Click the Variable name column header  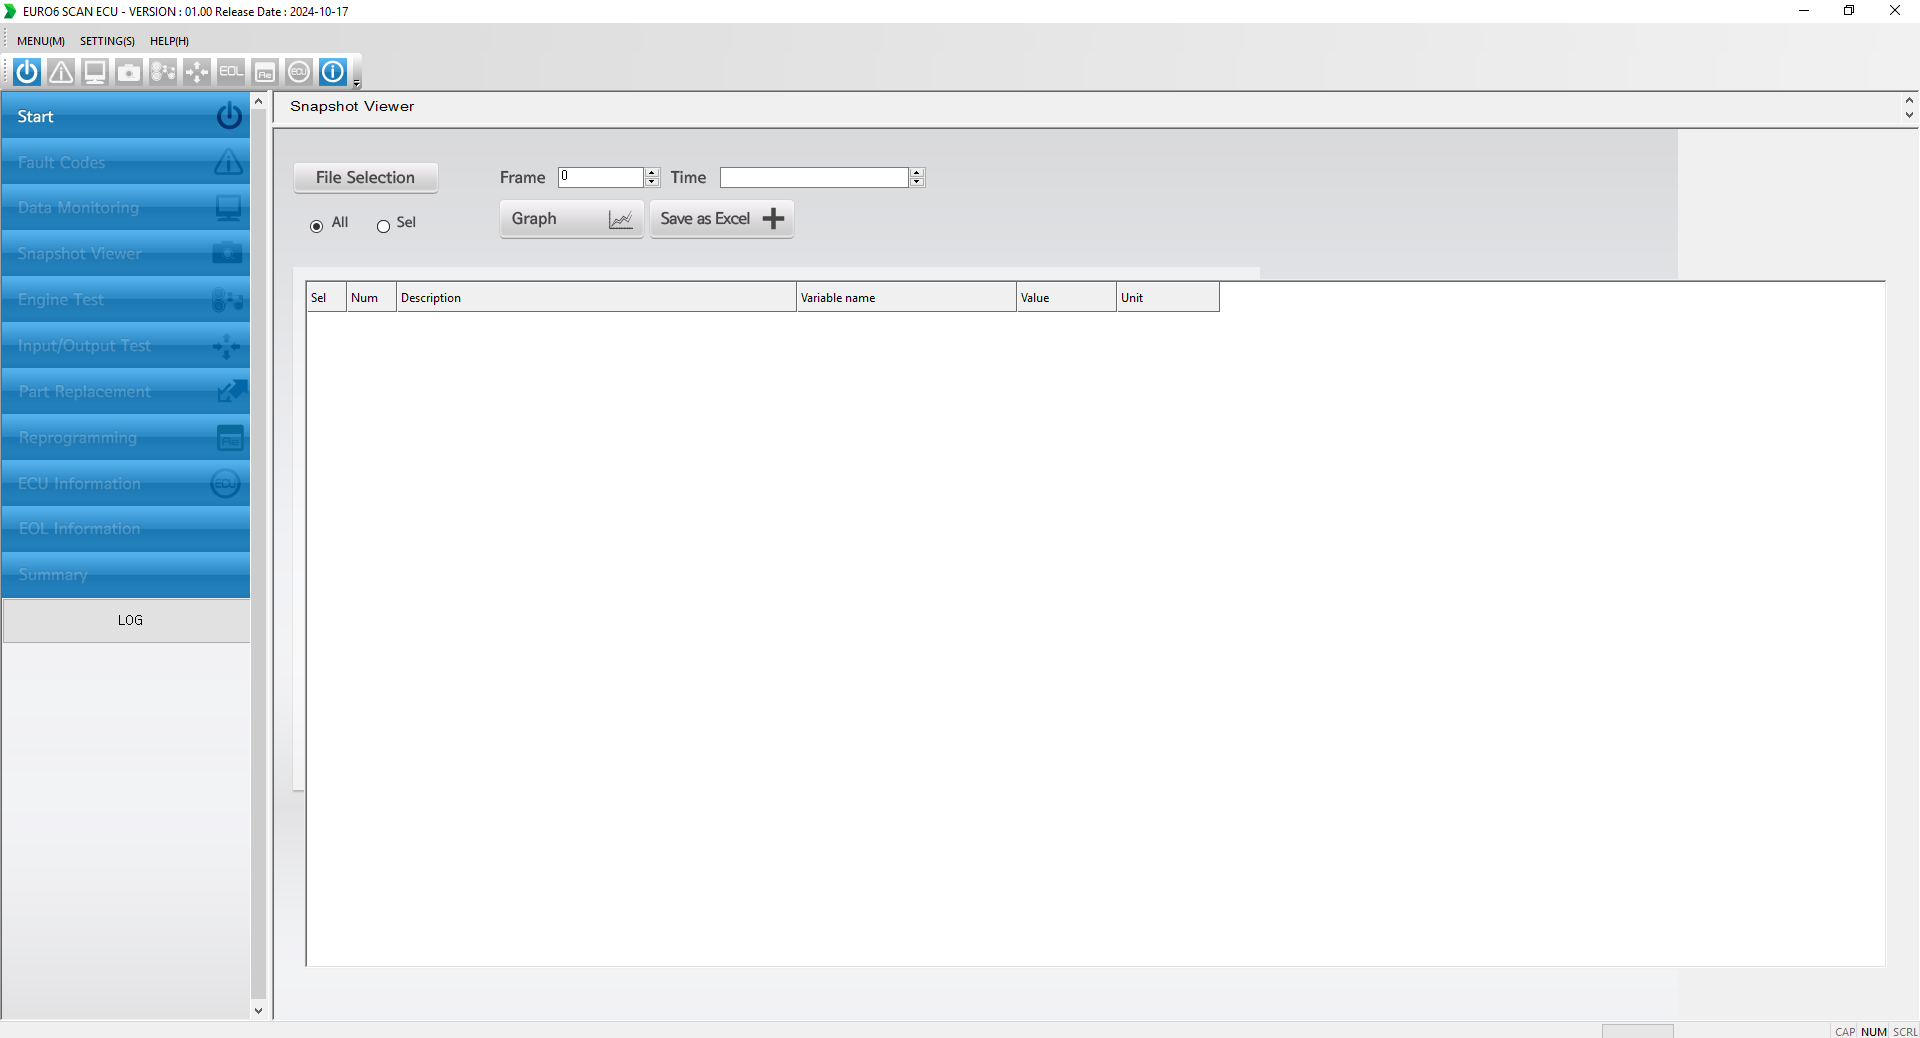pyautogui.click(x=907, y=297)
